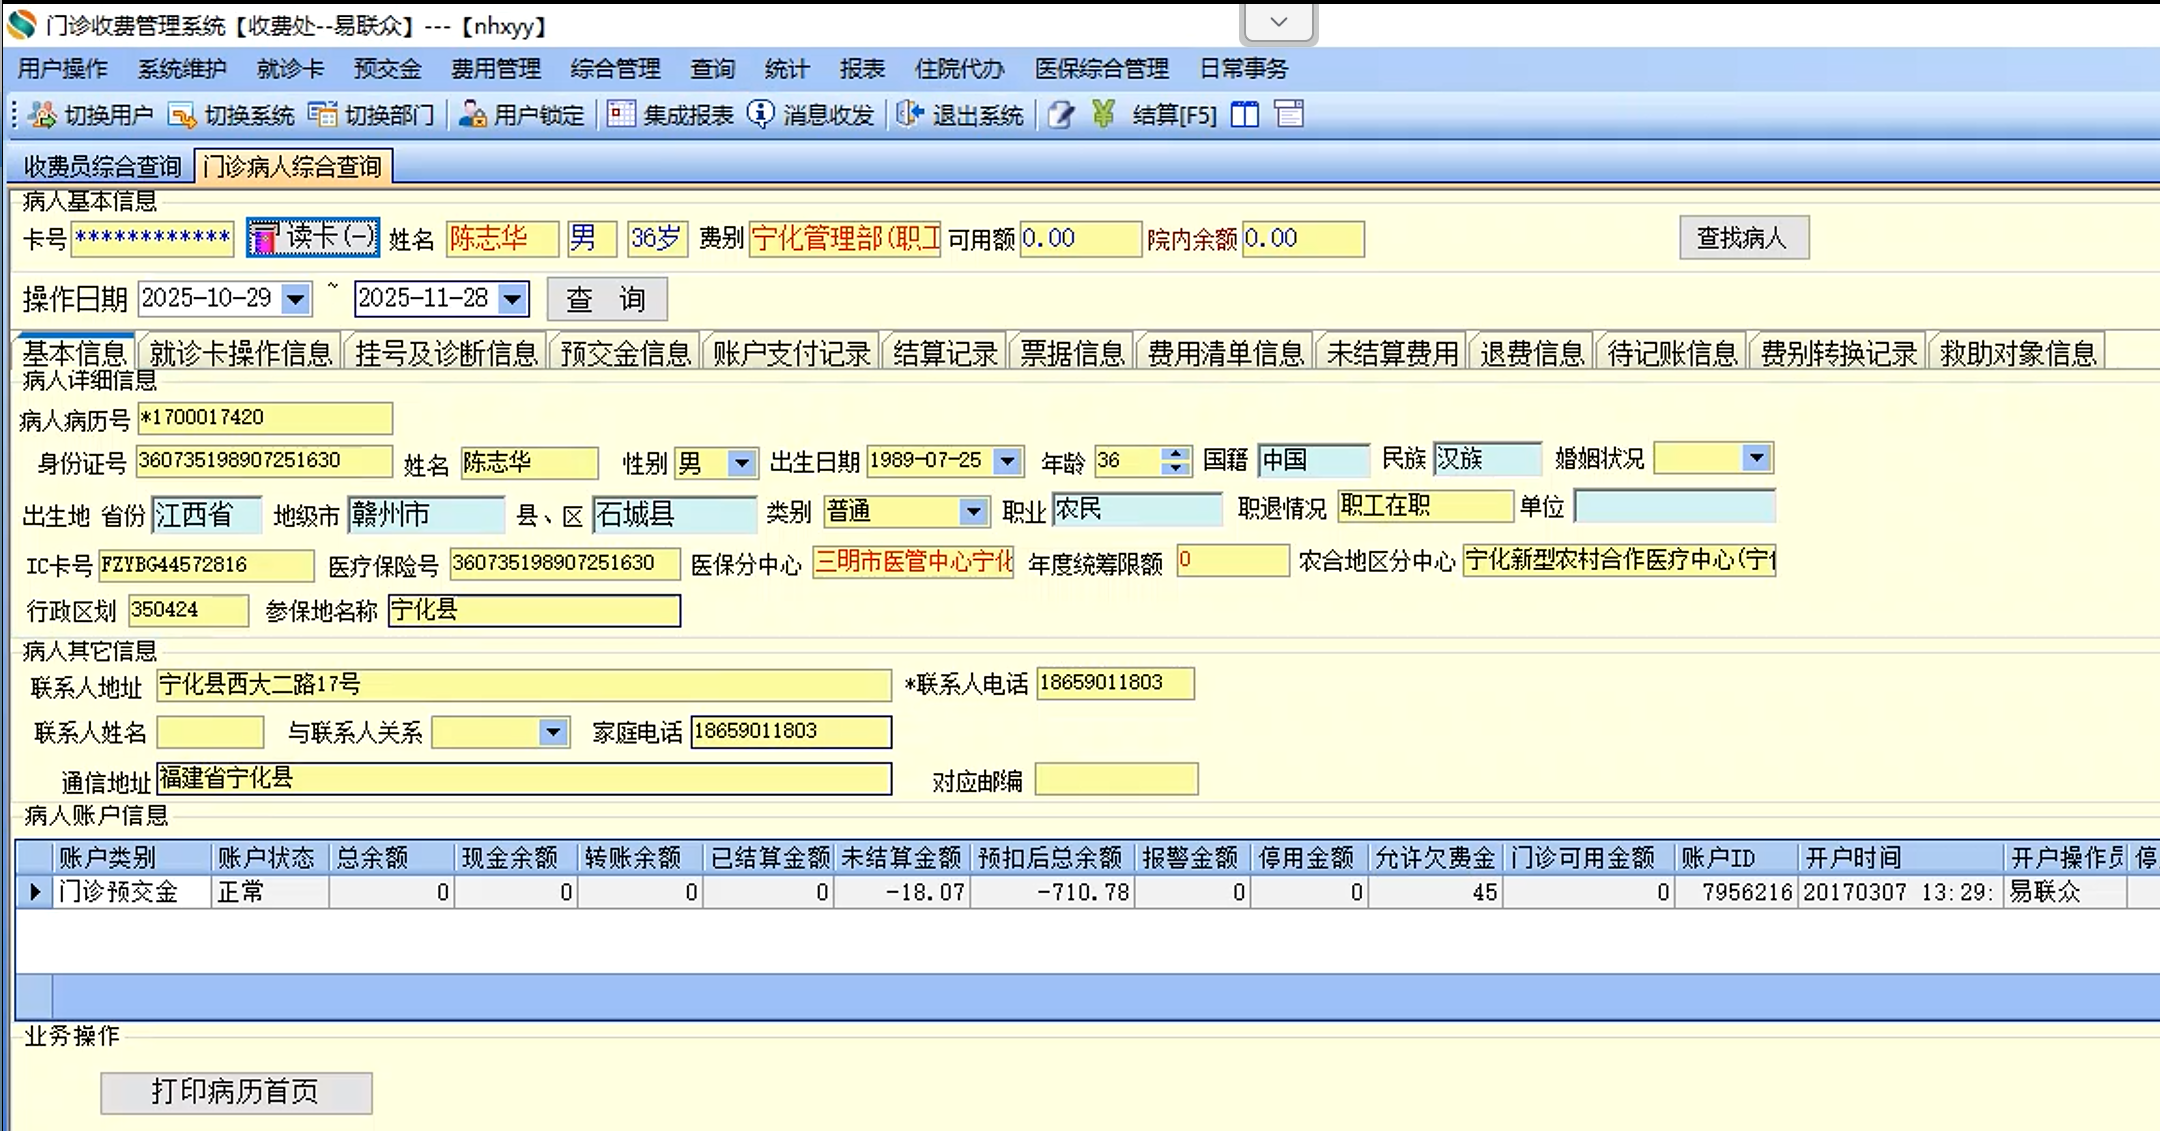The image size is (2160, 1131).
Task: Click the 联系人姓名 input field
Action: (x=210, y=732)
